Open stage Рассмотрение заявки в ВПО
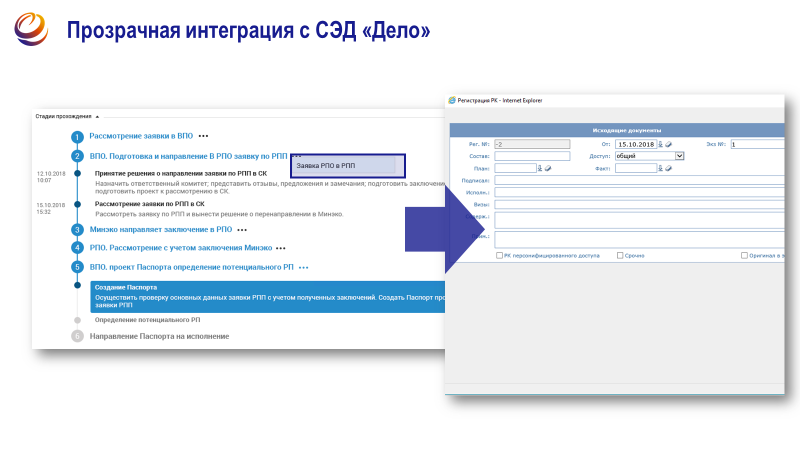 point(141,136)
